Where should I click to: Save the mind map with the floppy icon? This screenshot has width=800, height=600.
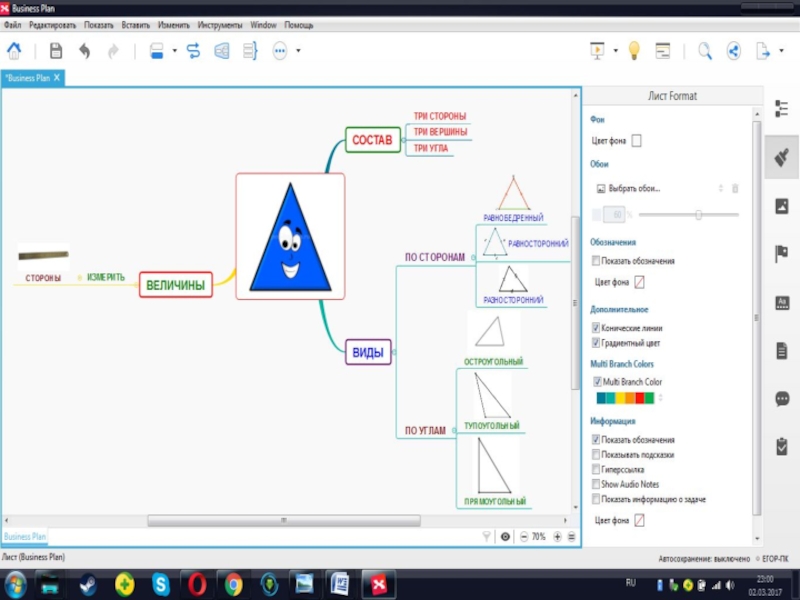coord(56,51)
